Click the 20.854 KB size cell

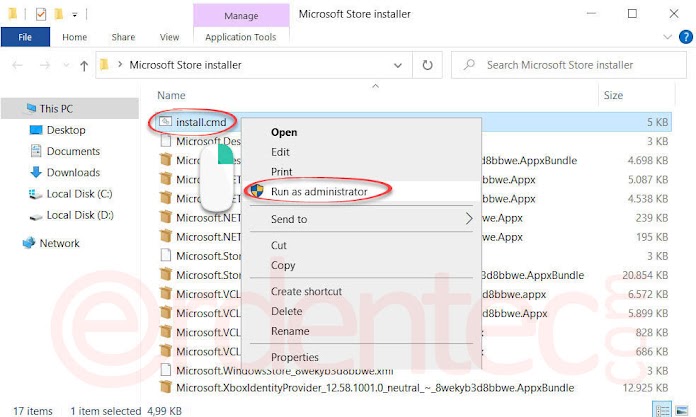tap(645, 275)
